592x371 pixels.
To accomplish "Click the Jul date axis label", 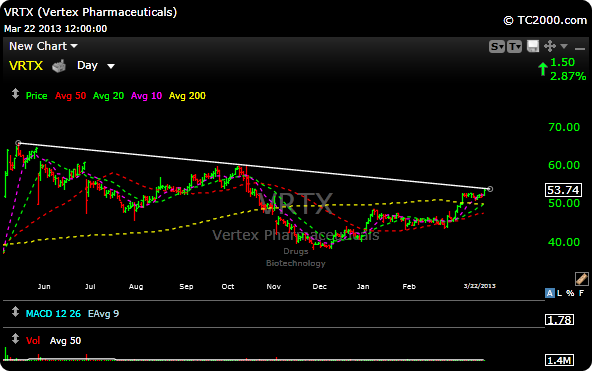I will 90,286.
